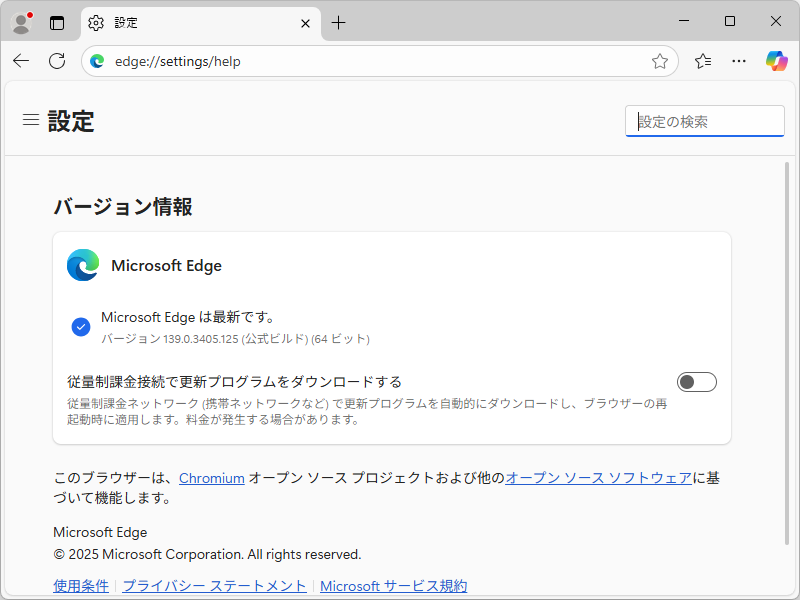Enable downloading updates over metered connections
Screen dimensions: 800x600
696,381
